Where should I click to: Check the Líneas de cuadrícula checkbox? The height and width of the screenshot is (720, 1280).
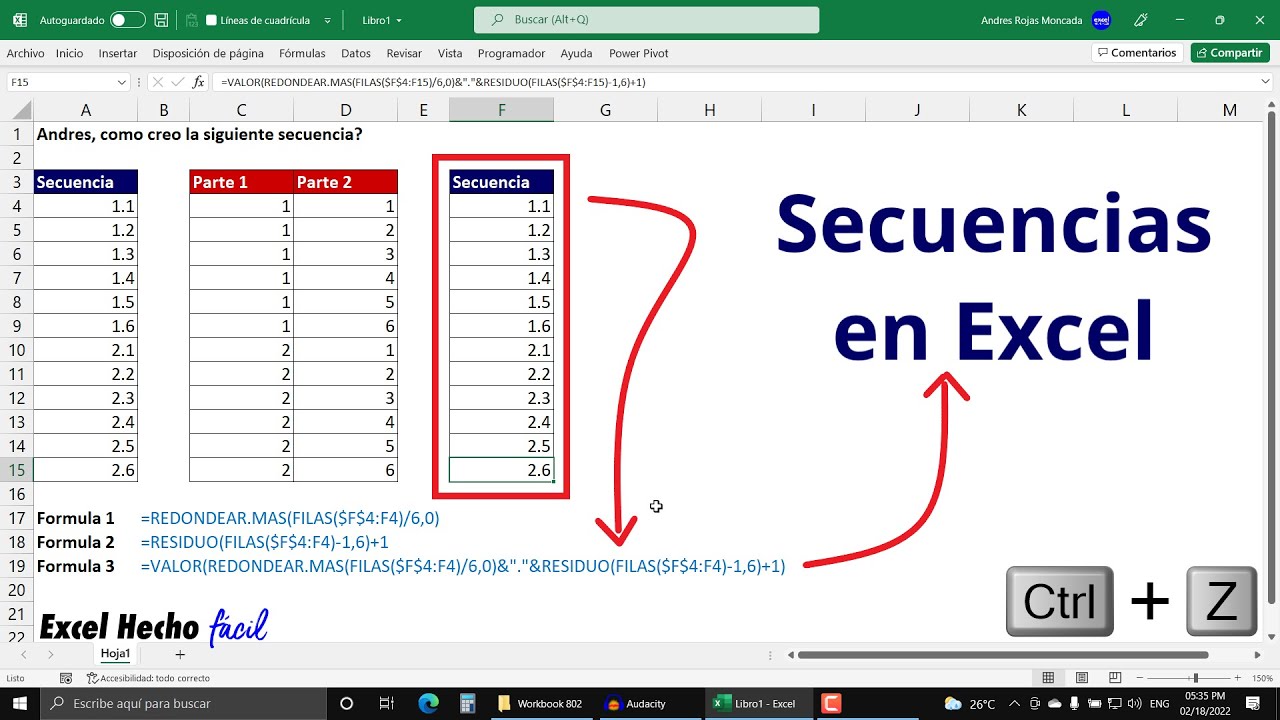pos(211,20)
